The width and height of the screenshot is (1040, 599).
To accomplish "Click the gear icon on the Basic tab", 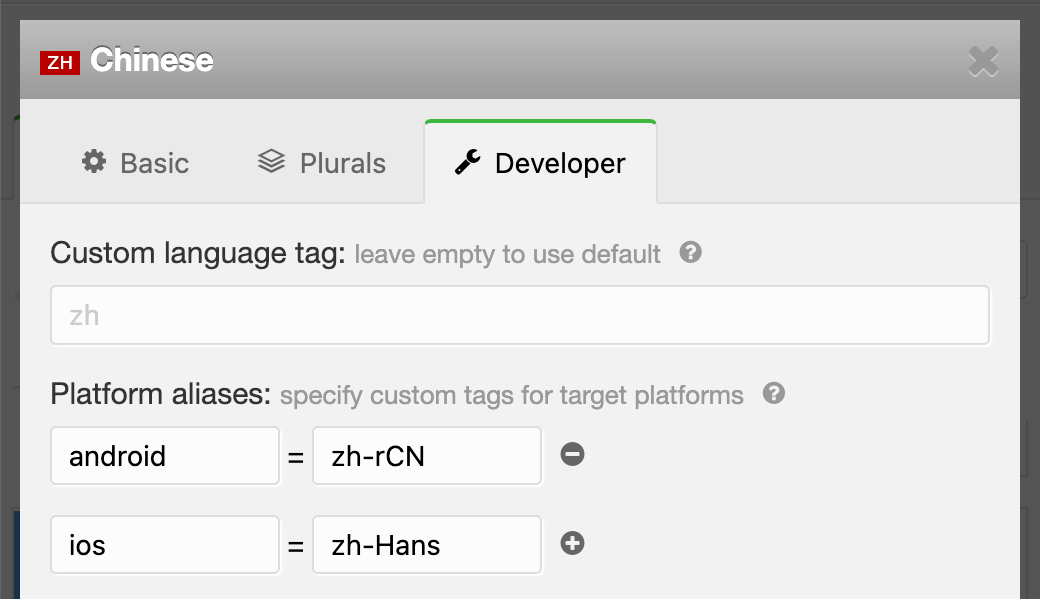I will pyautogui.click(x=94, y=162).
